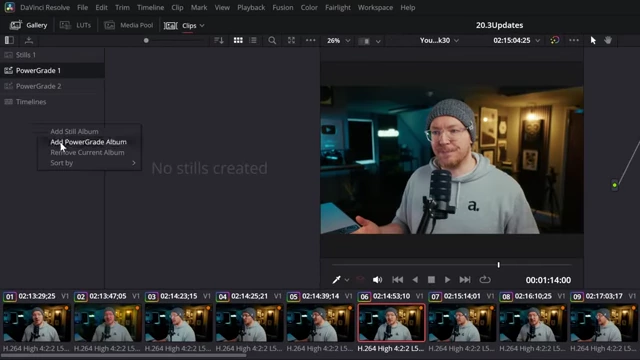This screenshot has height=360, width=640.
Task: Click the import stills icon
Action: [29, 40]
